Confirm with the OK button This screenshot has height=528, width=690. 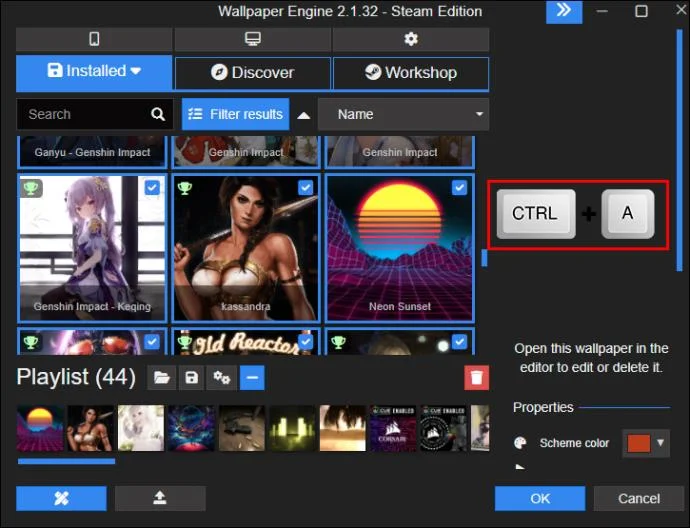pos(540,499)
